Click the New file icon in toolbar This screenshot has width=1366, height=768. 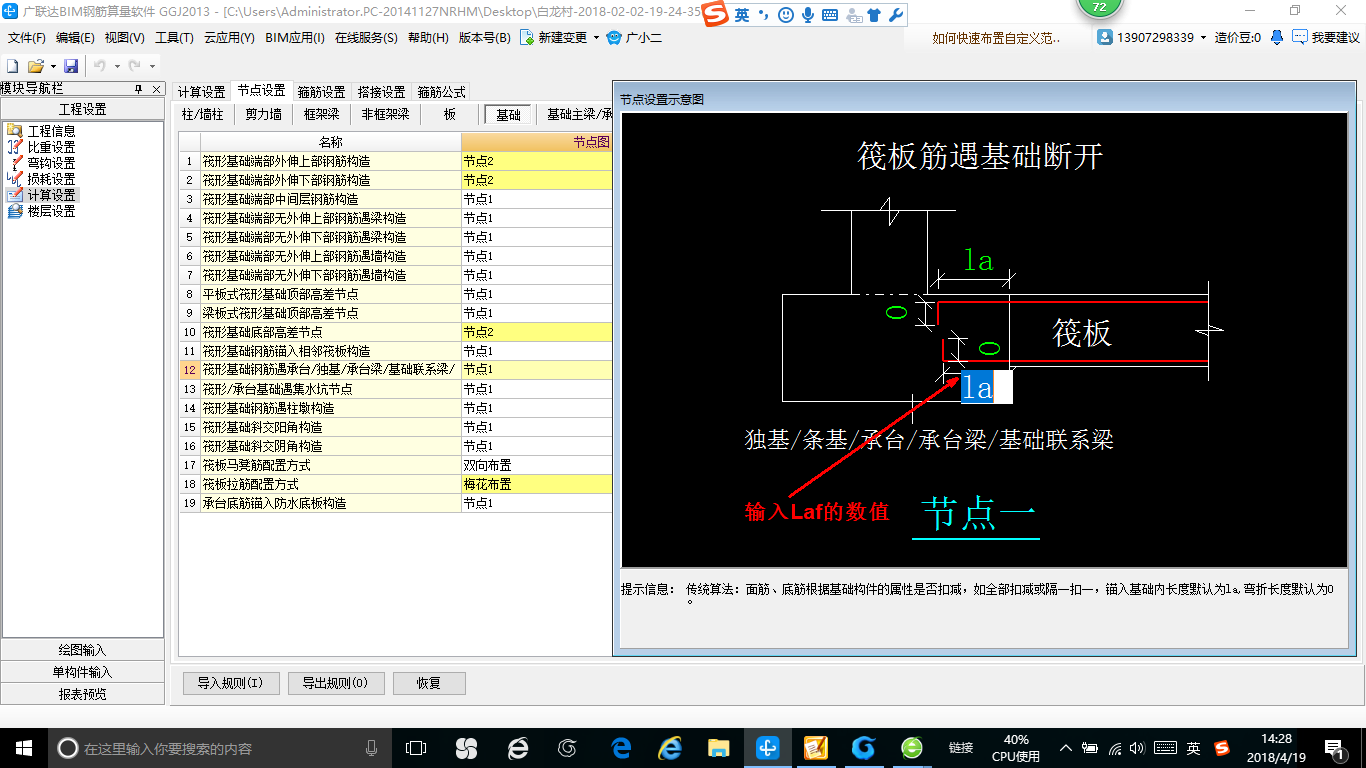point(13,66)
